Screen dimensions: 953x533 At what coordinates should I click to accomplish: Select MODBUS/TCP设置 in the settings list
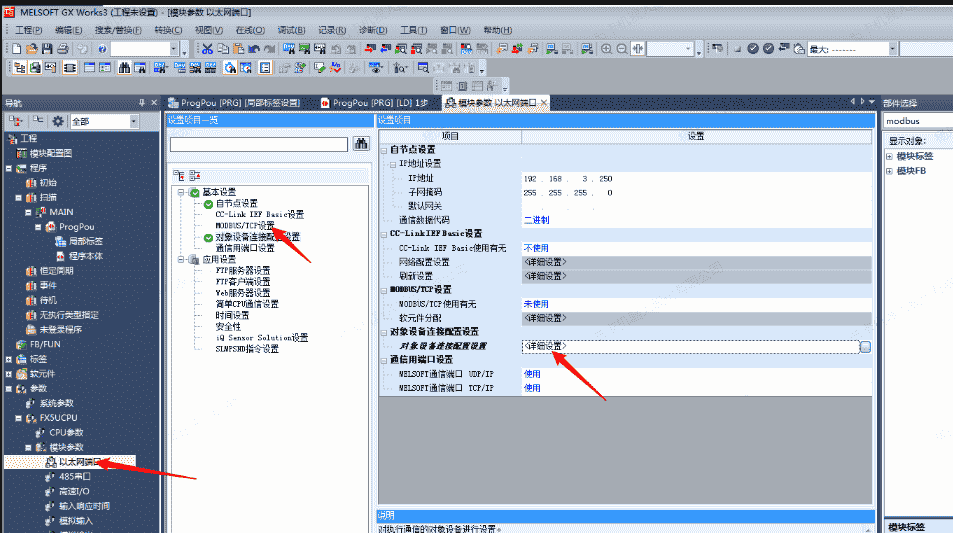pyautogui.click(x=244, y=226)
